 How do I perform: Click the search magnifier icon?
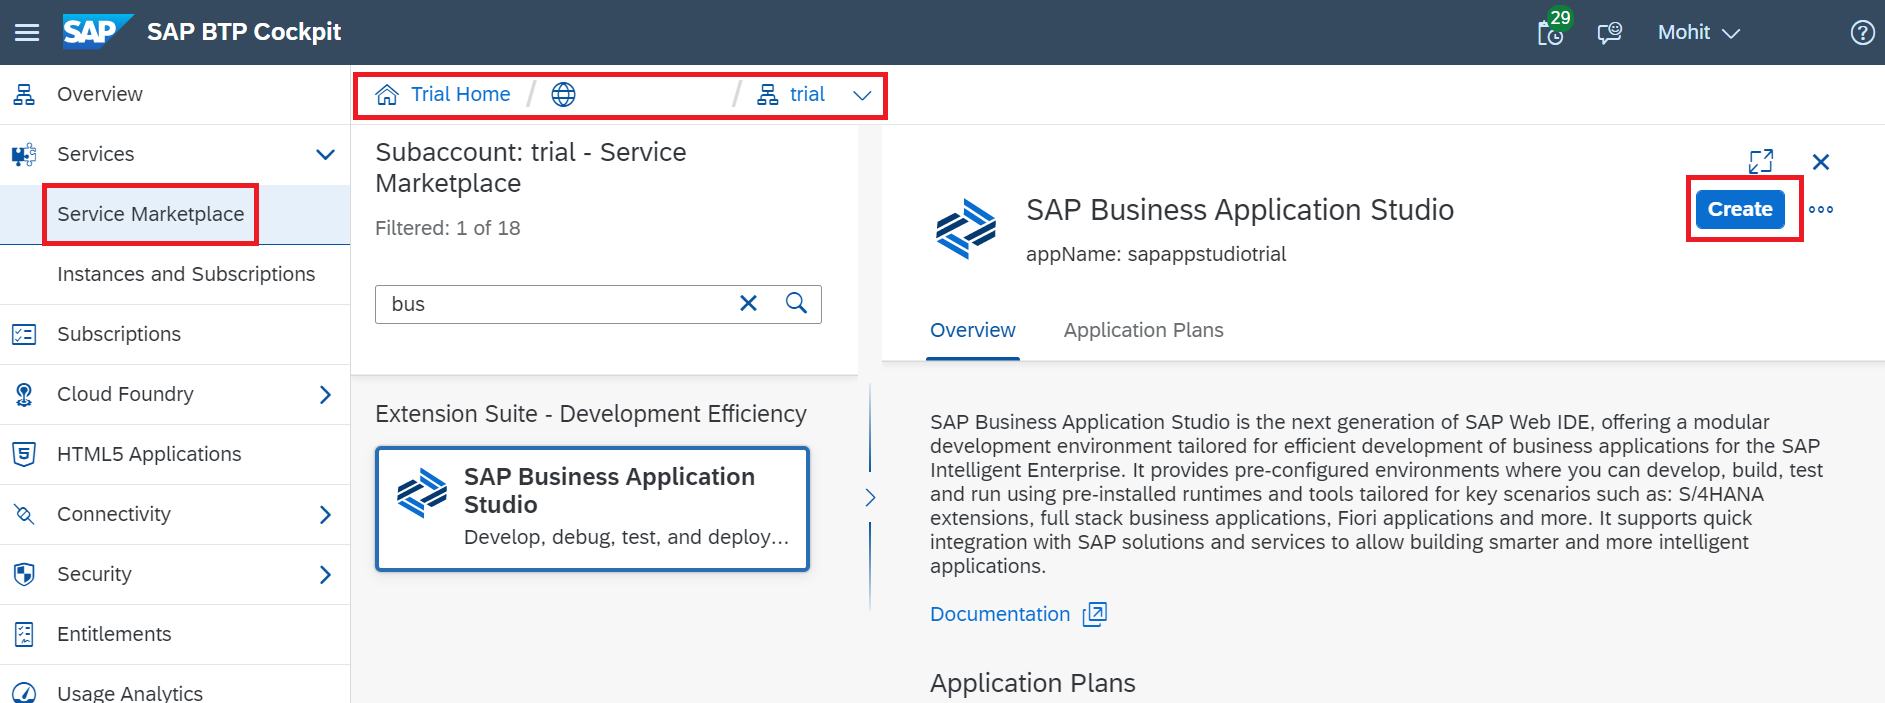(x=796, y=303)
